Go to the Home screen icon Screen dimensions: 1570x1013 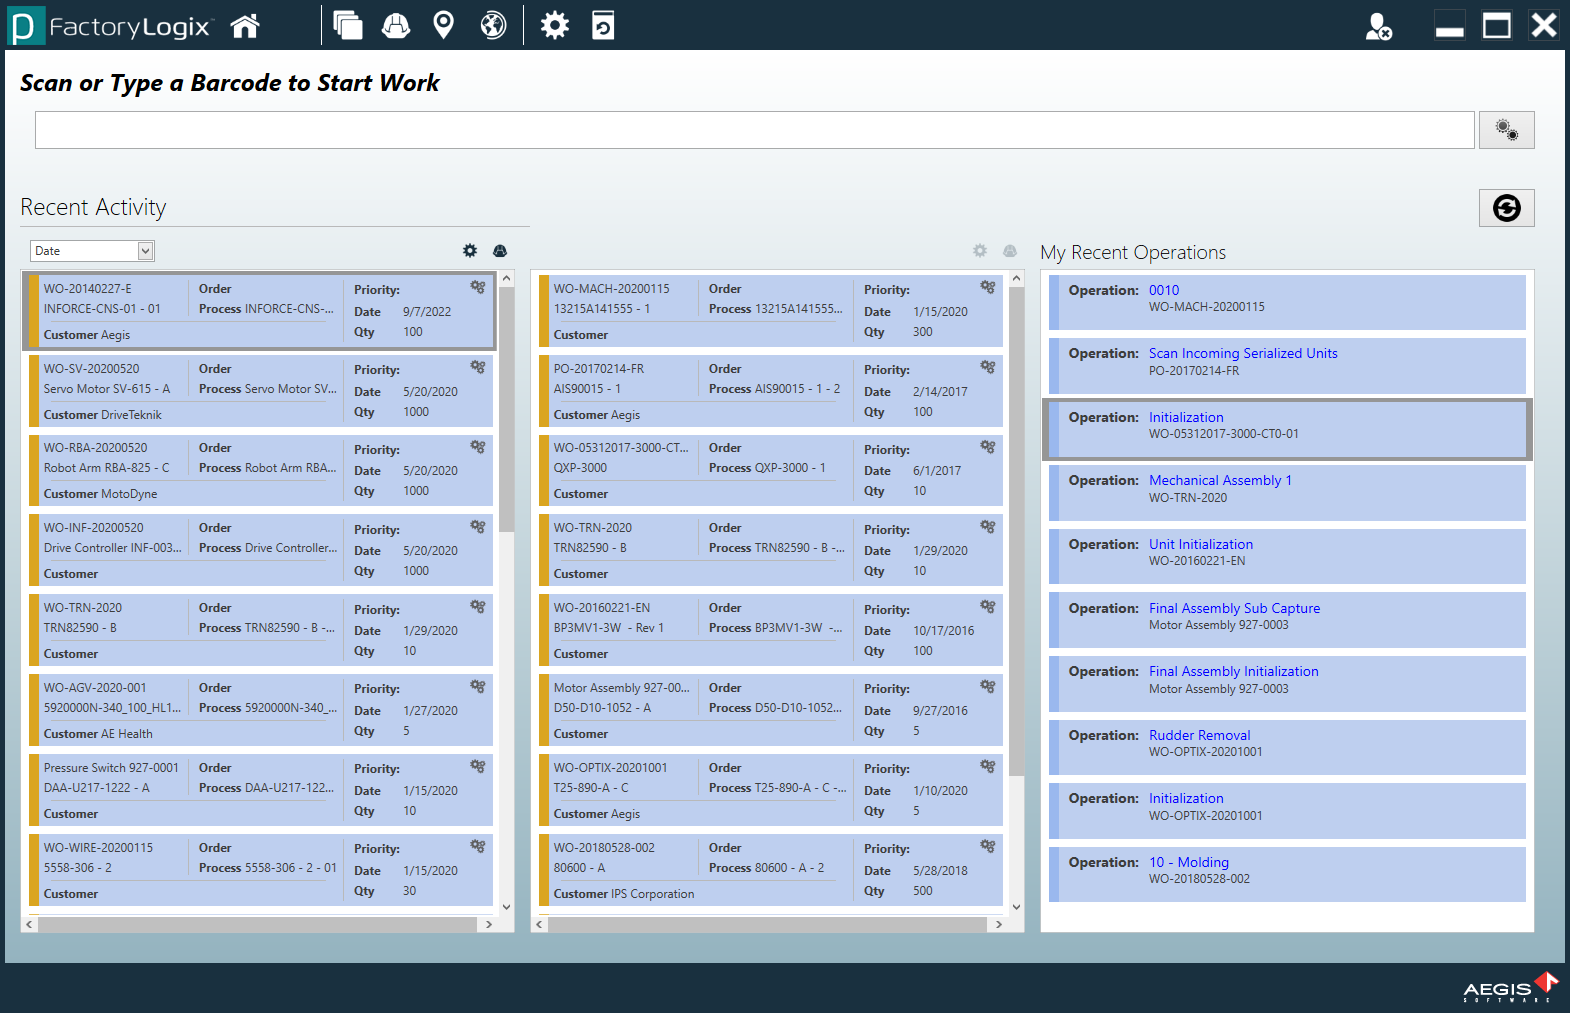tap(245, 26)
